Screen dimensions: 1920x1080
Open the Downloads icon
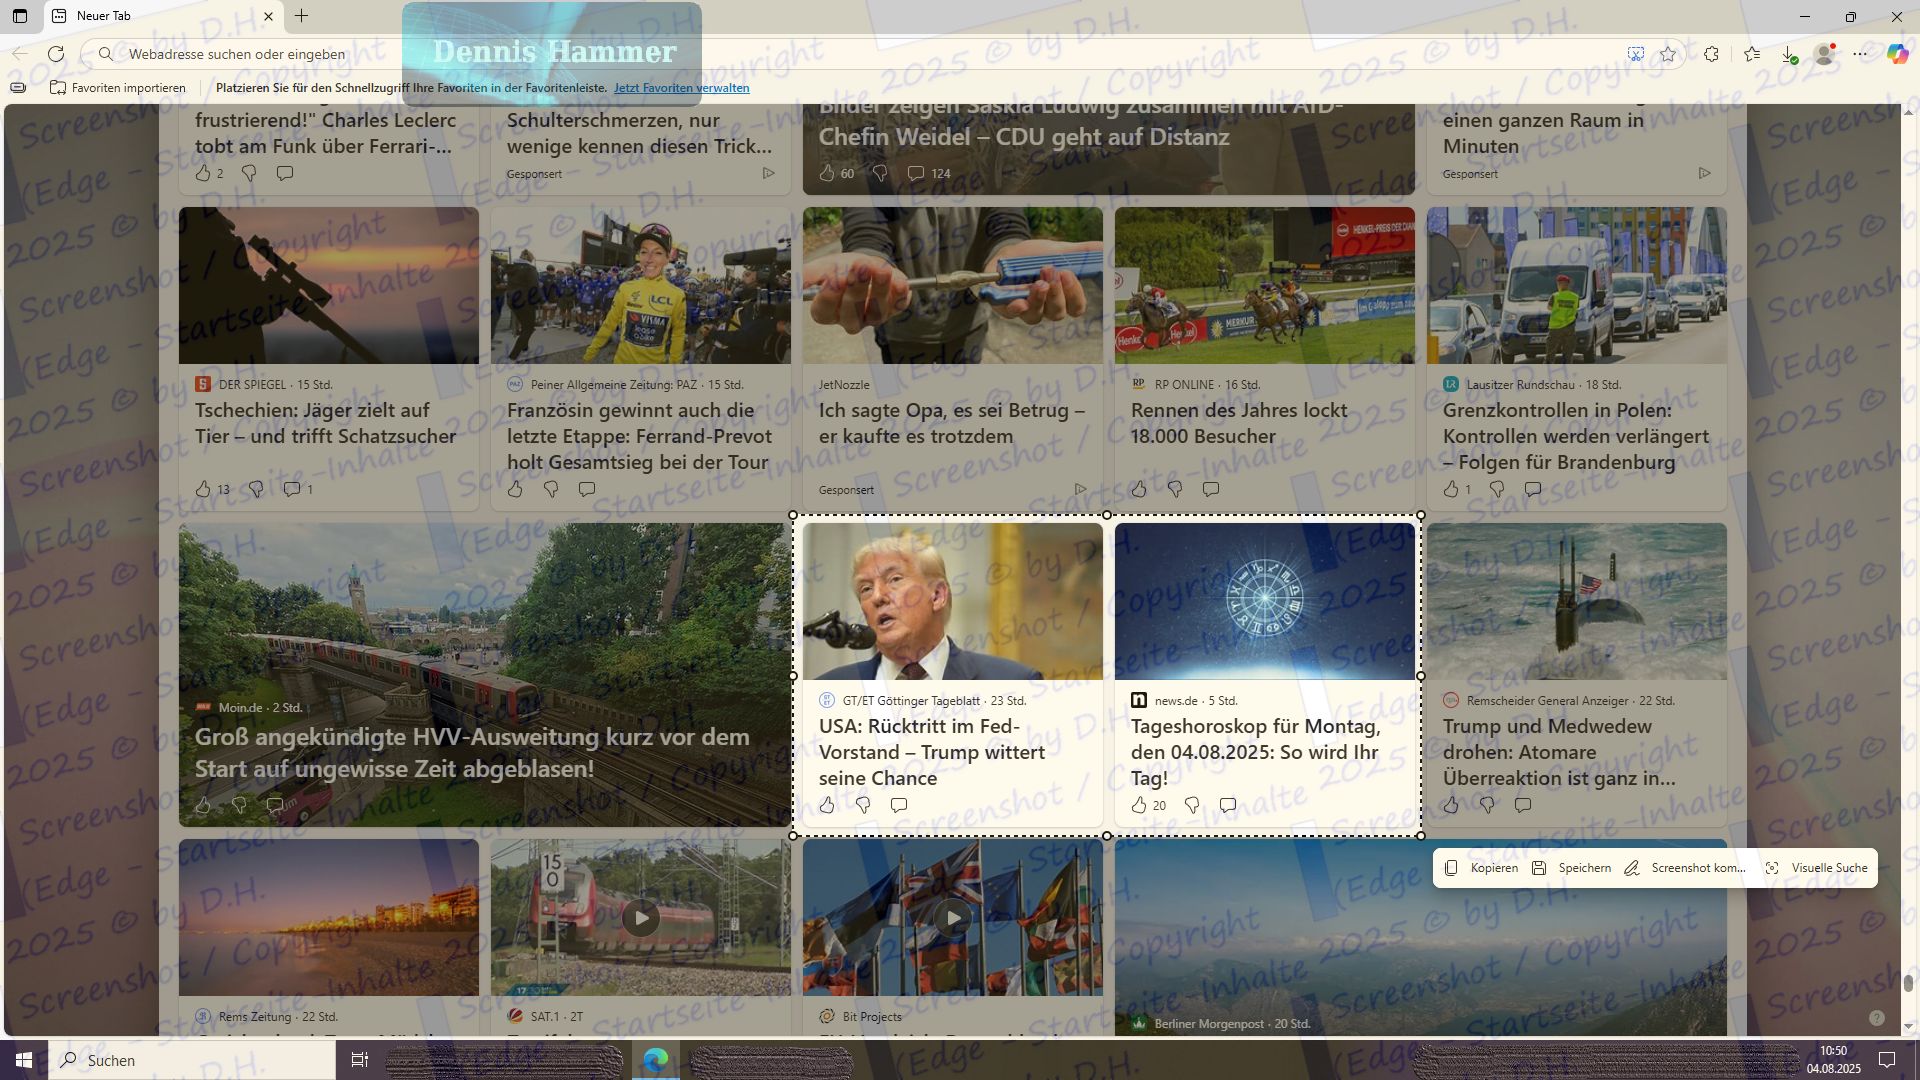1789,54
